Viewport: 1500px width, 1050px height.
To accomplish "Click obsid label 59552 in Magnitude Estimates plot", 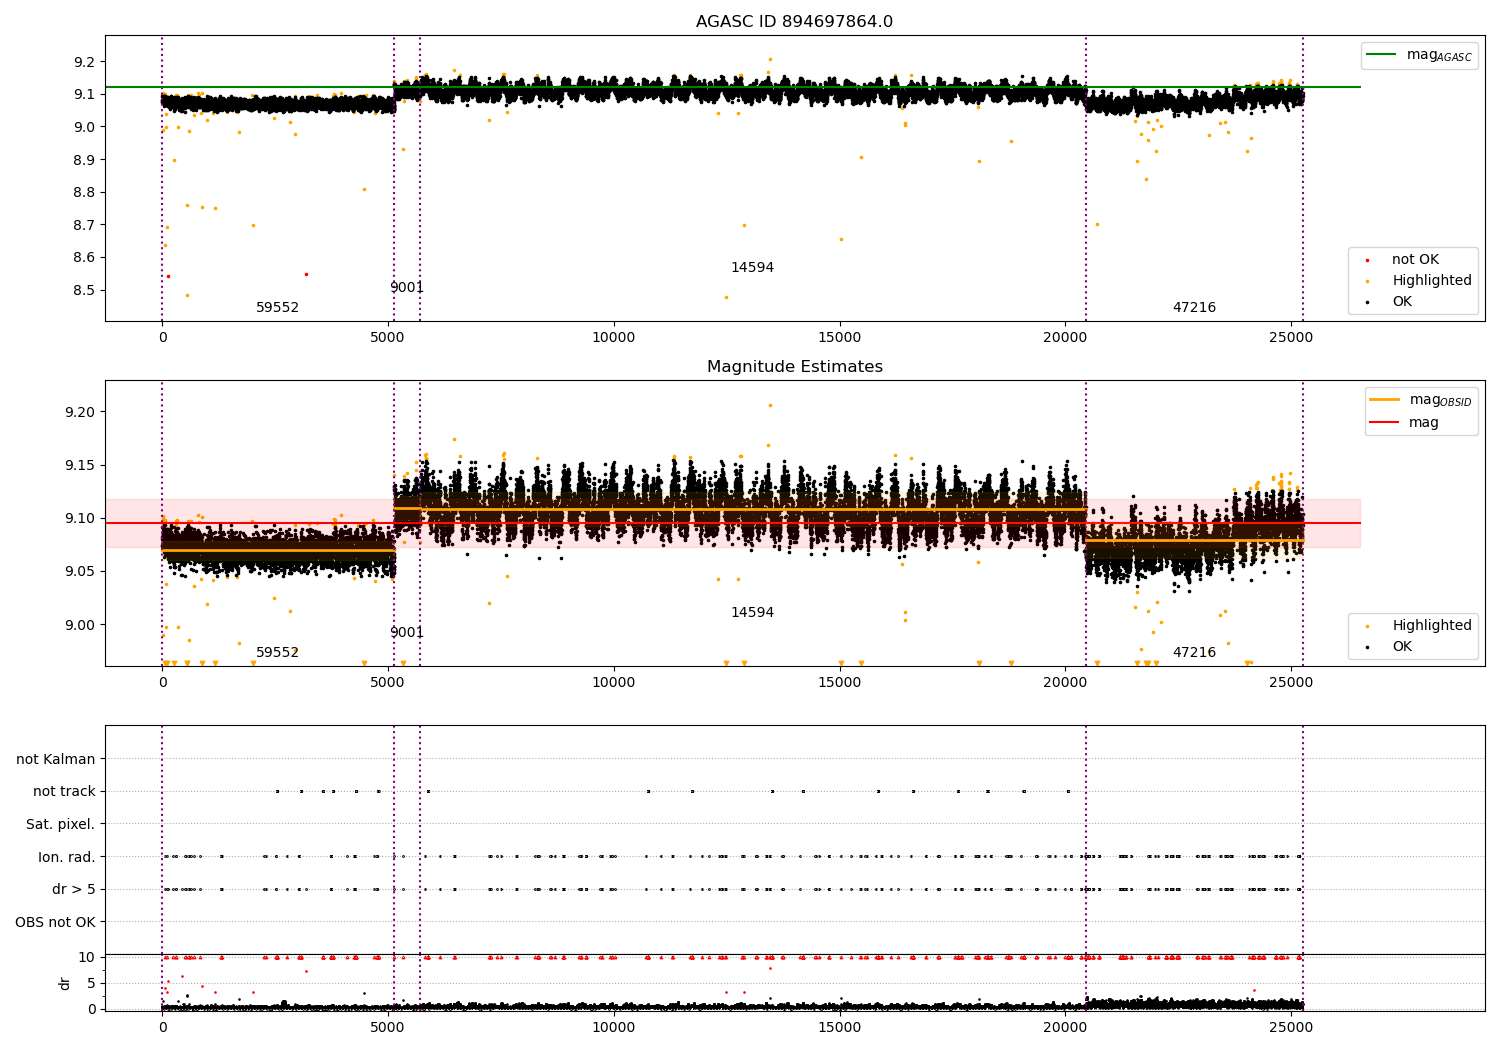I will click(277, 653).
